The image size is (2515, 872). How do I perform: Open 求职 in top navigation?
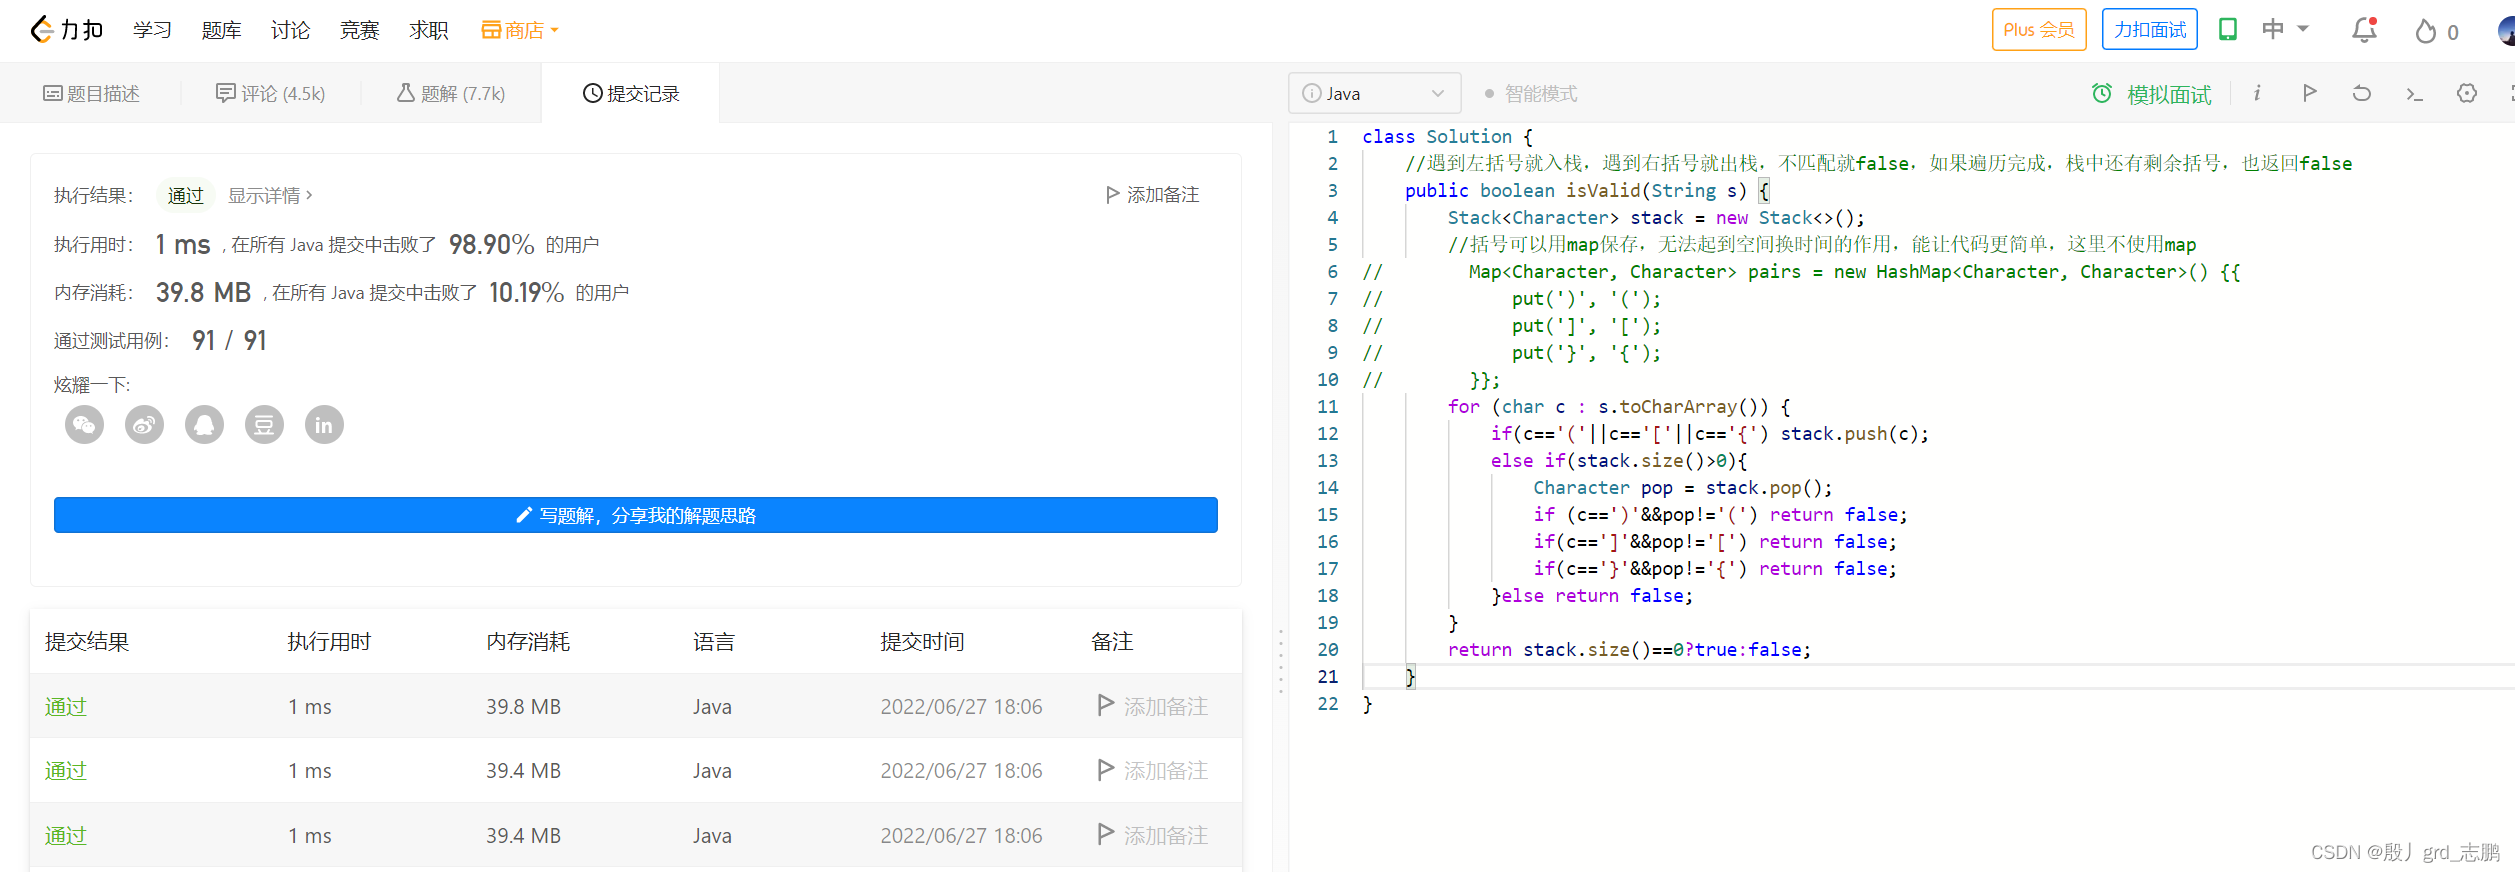[x=428, y=30]
